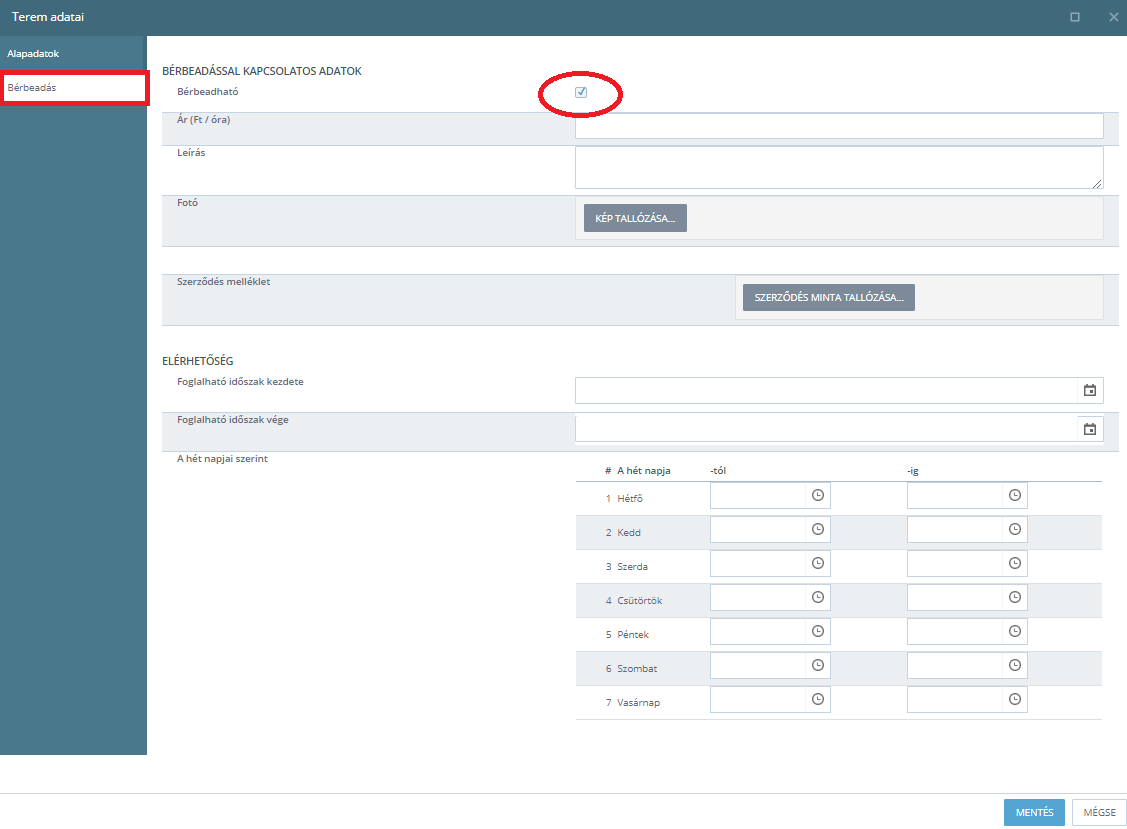Focus Foglalható időszak vége date field
The height and width of the screenshot is (829, 1127).
pos(827,429)
